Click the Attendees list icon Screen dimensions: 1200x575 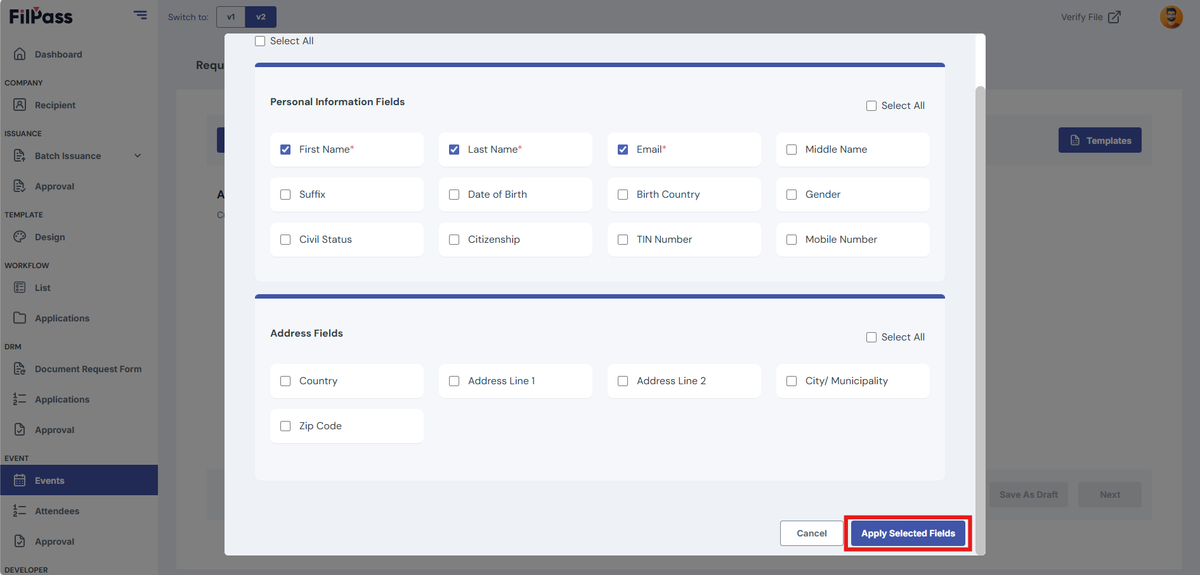(20, 511)
